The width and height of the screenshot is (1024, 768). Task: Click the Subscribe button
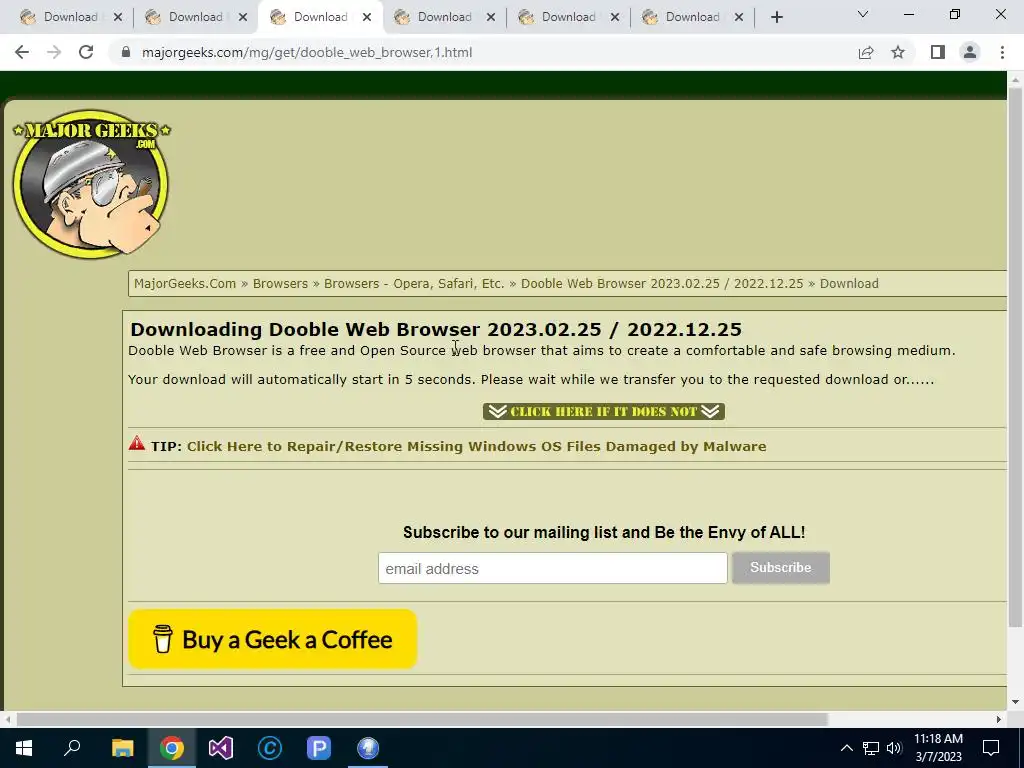pyautogui.click(x=780, y=568)
